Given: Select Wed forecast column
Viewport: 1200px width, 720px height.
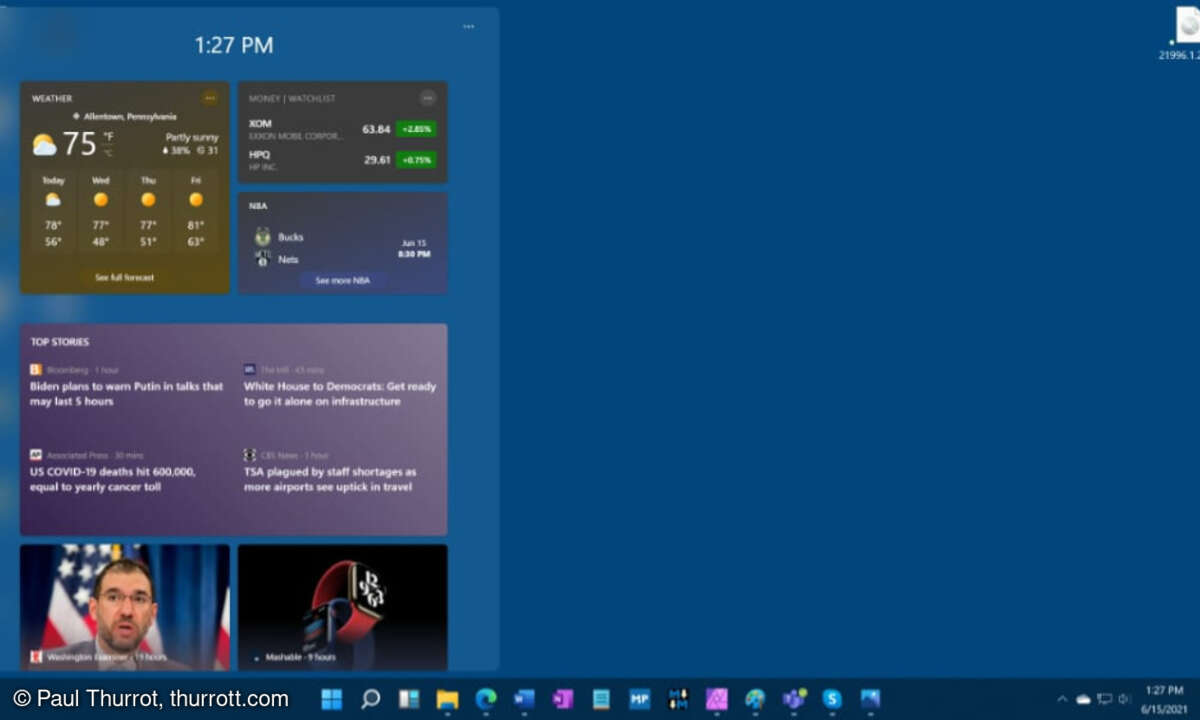Looking at the screenshot, I should pyautogui.click(x=101, y=211).
